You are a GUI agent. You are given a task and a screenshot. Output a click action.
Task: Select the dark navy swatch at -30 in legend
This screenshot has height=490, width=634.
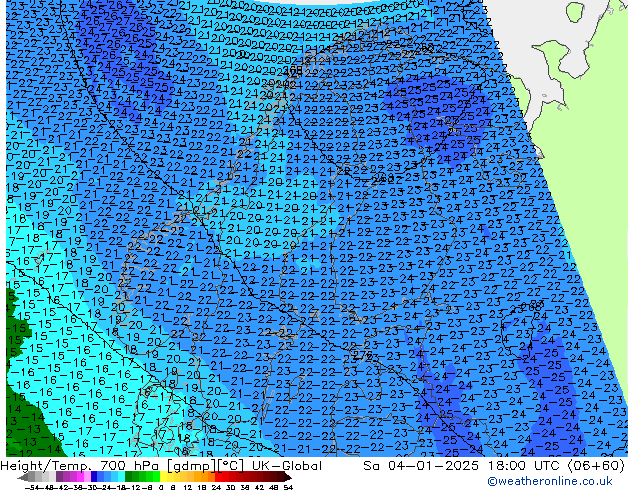coord(94,478)
